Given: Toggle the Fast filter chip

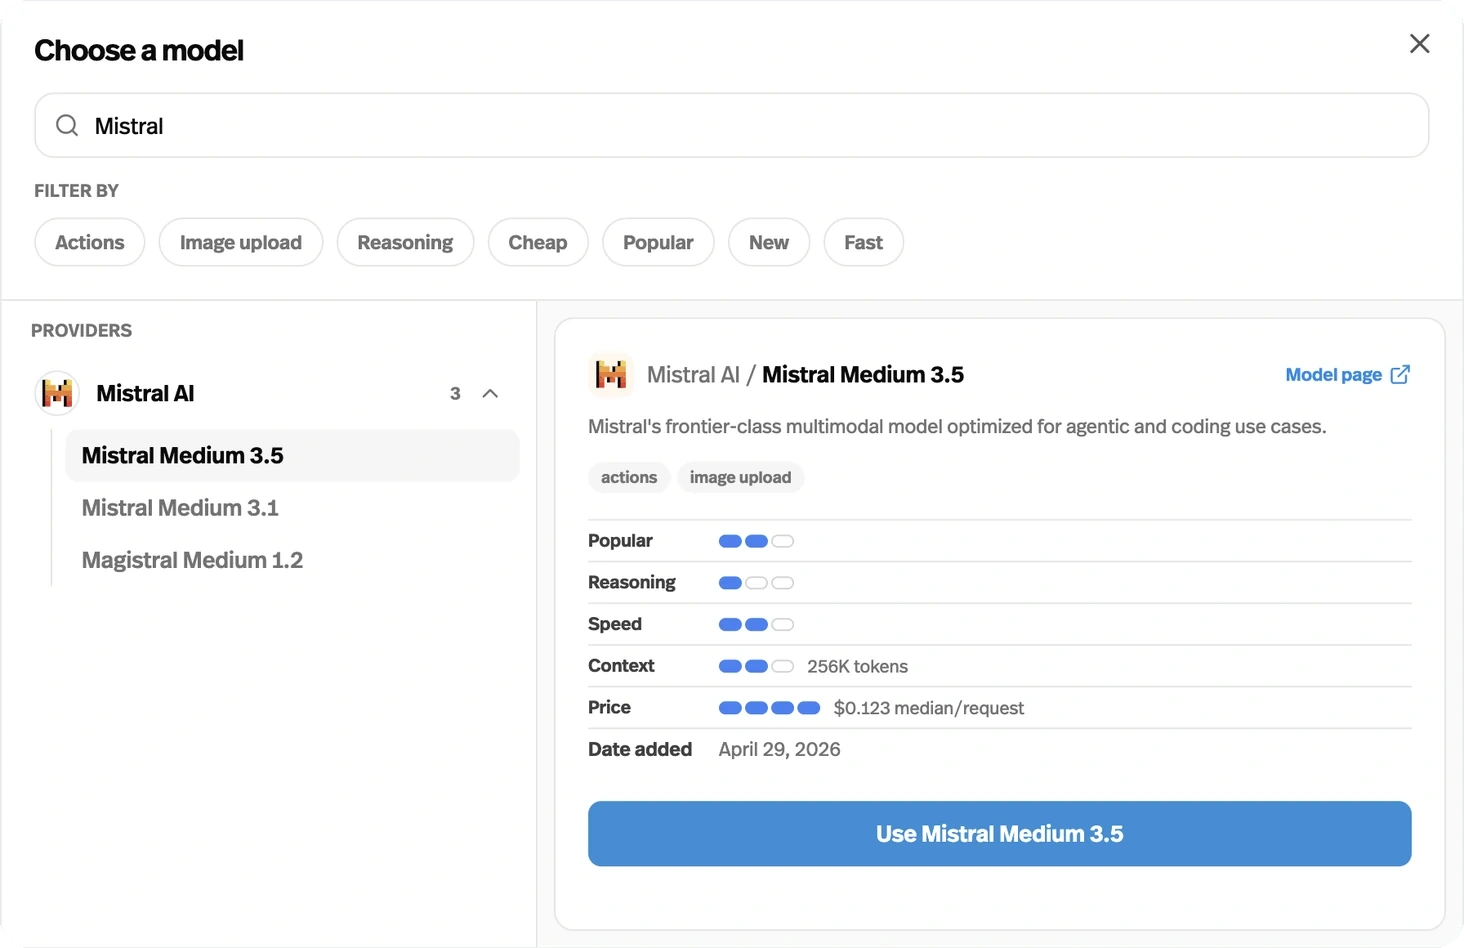Looking at the screenshot, I should coord(864,242).
